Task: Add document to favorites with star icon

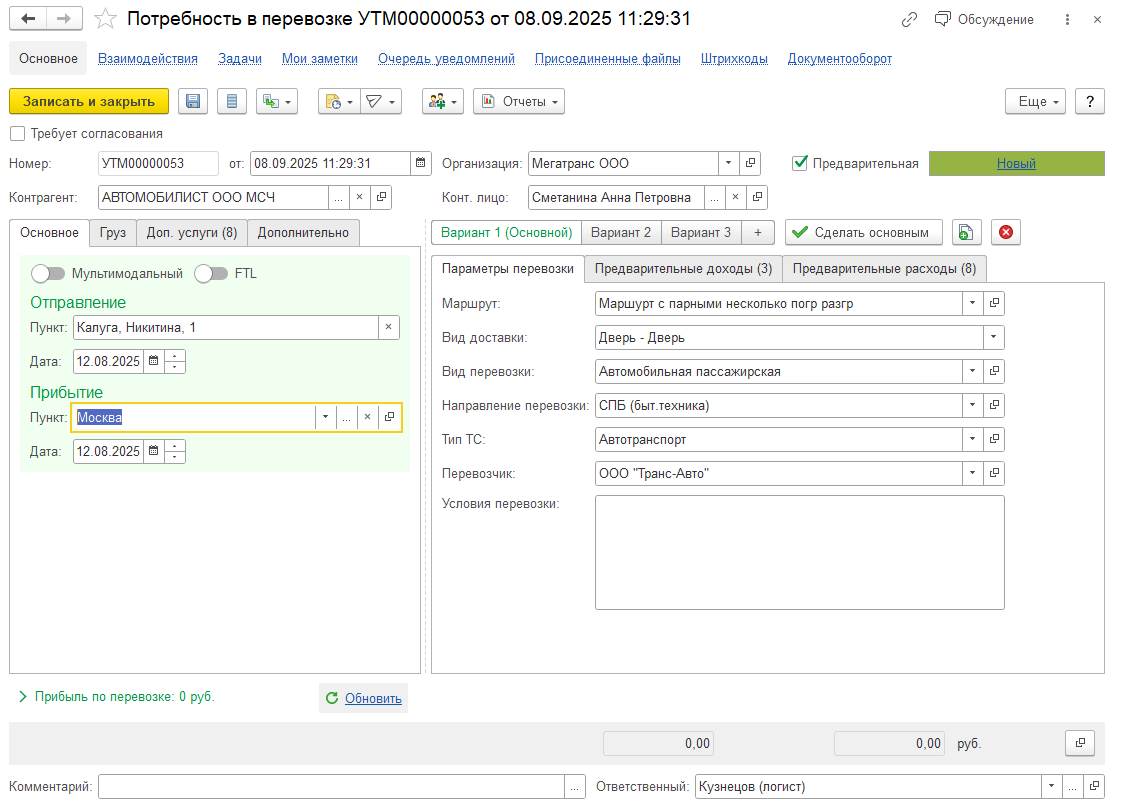Action: coord(104,19)
